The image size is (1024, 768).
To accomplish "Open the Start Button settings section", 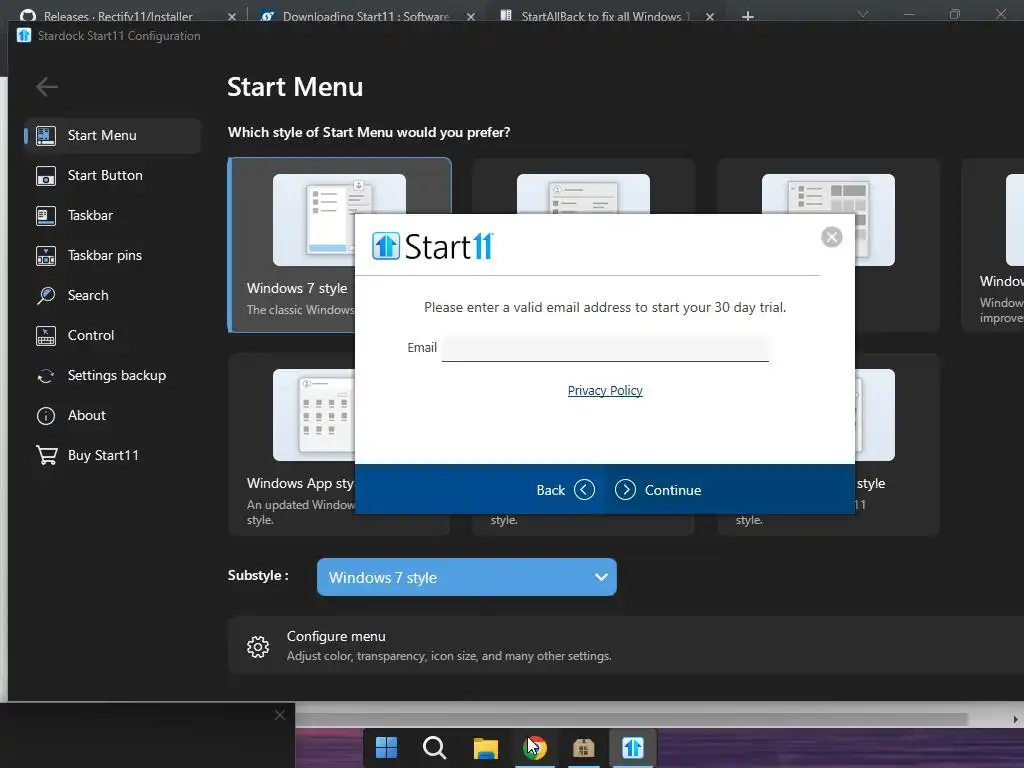I will [112, 176].
